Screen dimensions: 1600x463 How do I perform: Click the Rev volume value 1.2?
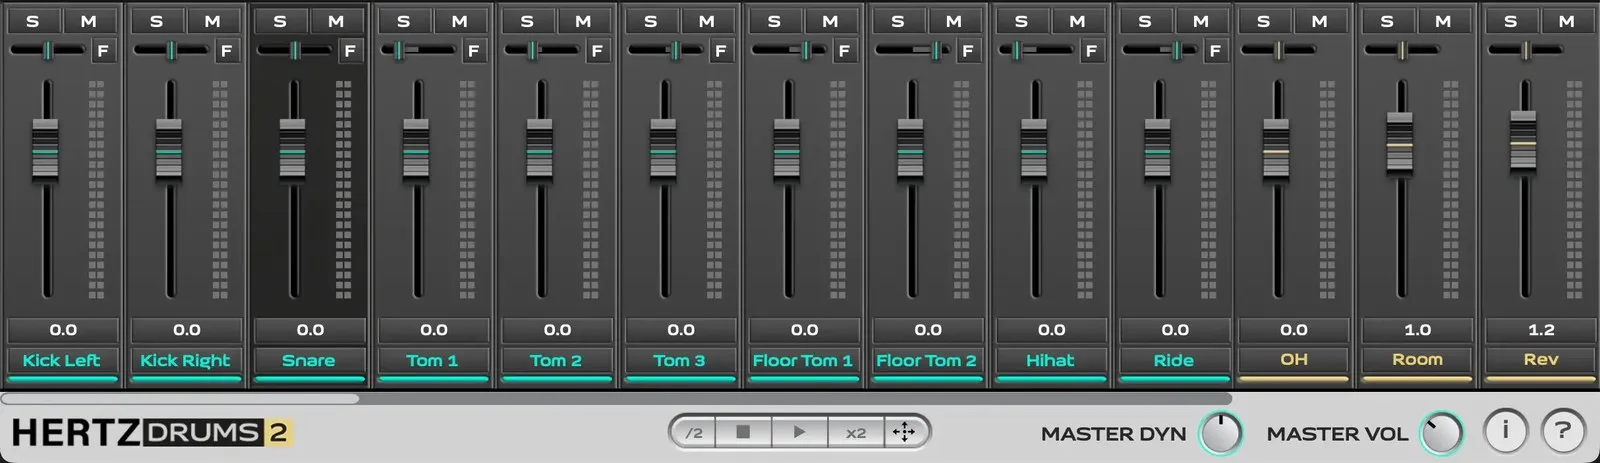click(x=1541, y=330)
